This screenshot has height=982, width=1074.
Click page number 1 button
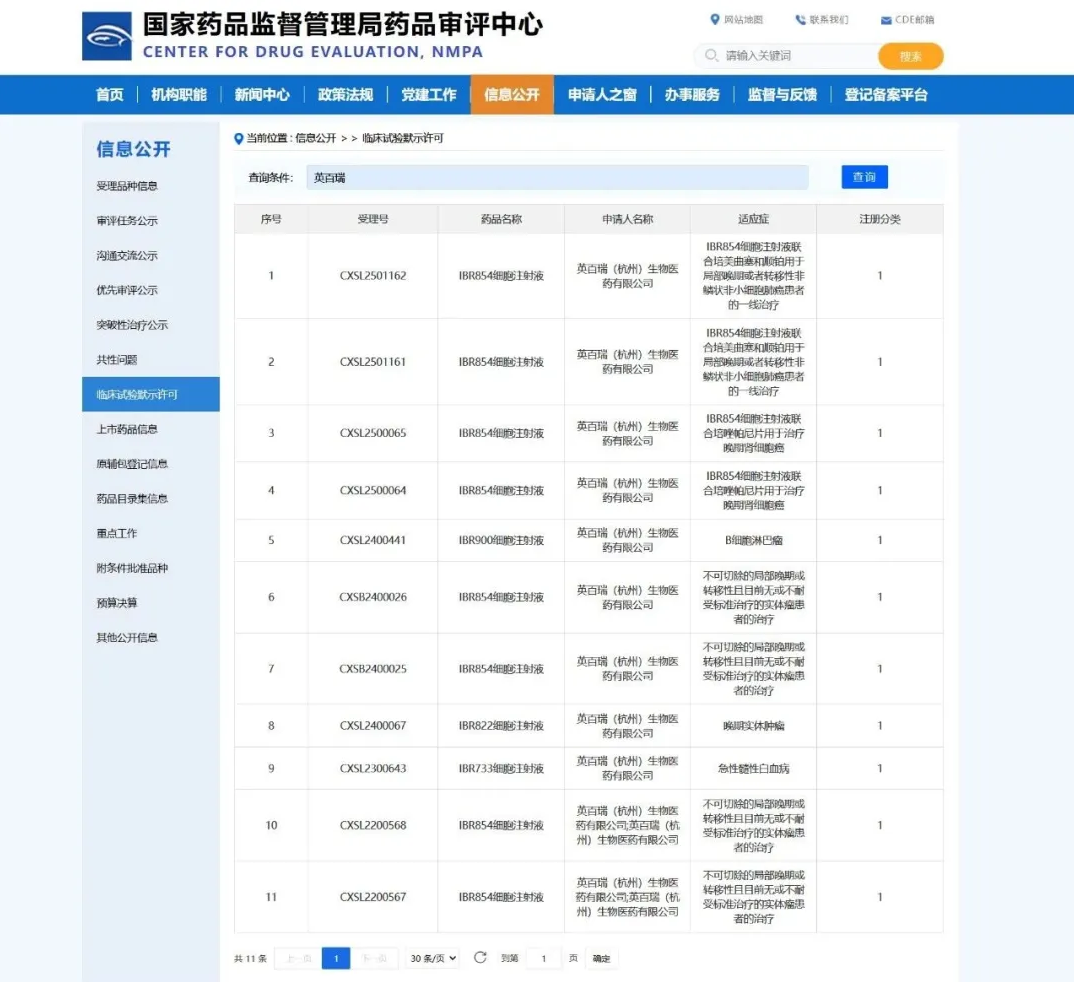pyautogui.click(x=336, y=958)
